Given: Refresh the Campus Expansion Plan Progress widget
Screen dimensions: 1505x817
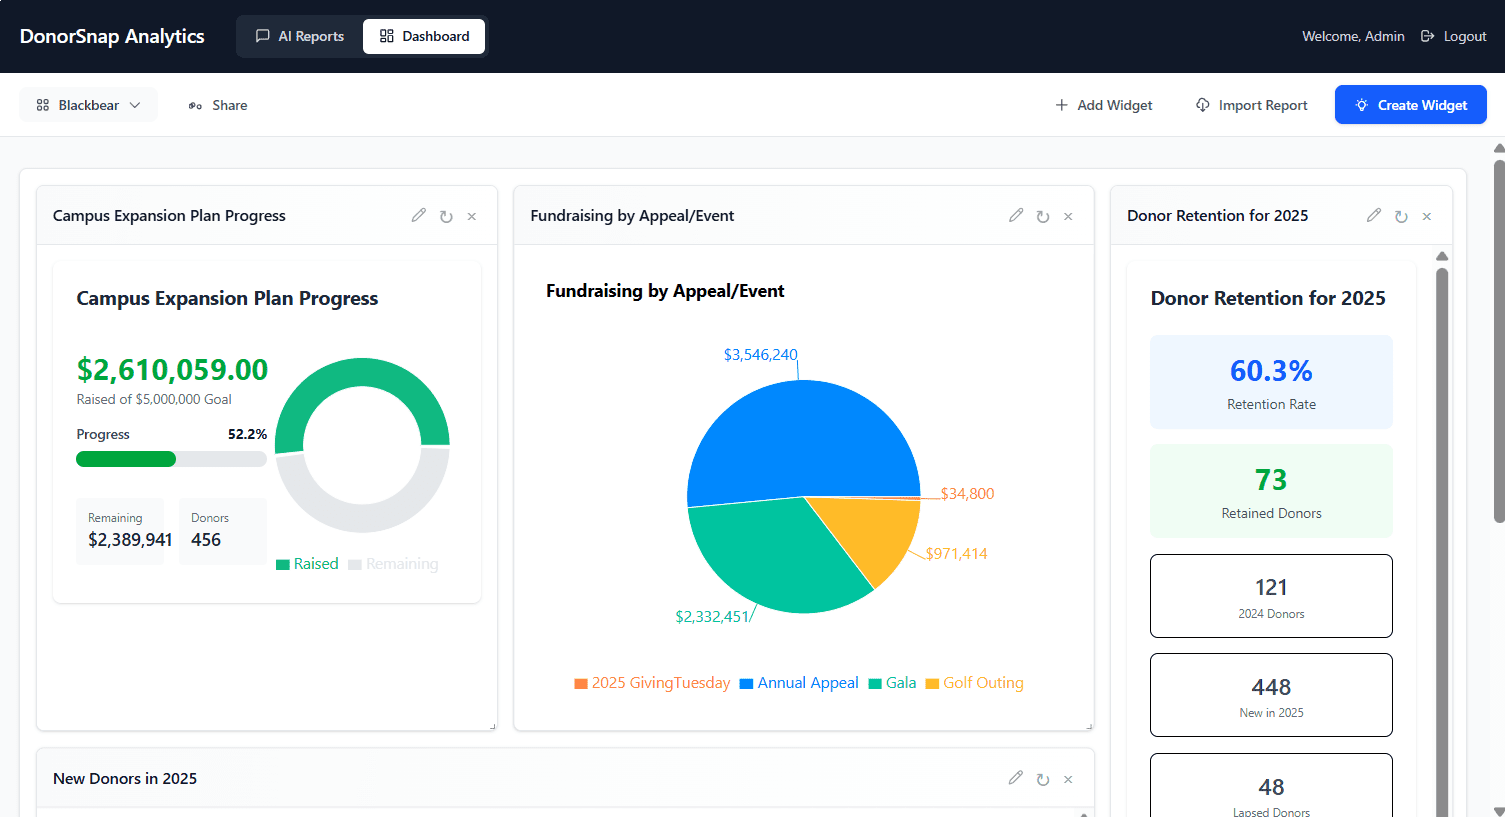Looking at the screenshot, I should [x=446, y=217].
